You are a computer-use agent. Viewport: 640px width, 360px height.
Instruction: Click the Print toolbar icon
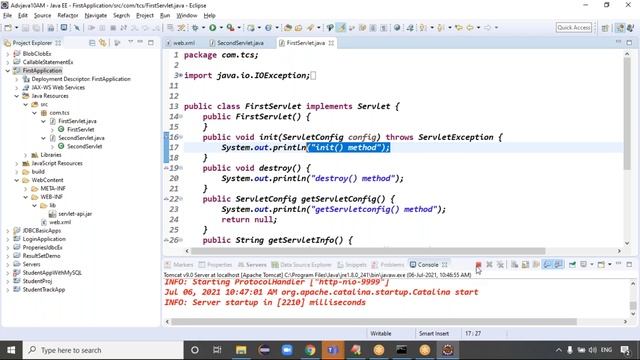coord(51,28)
